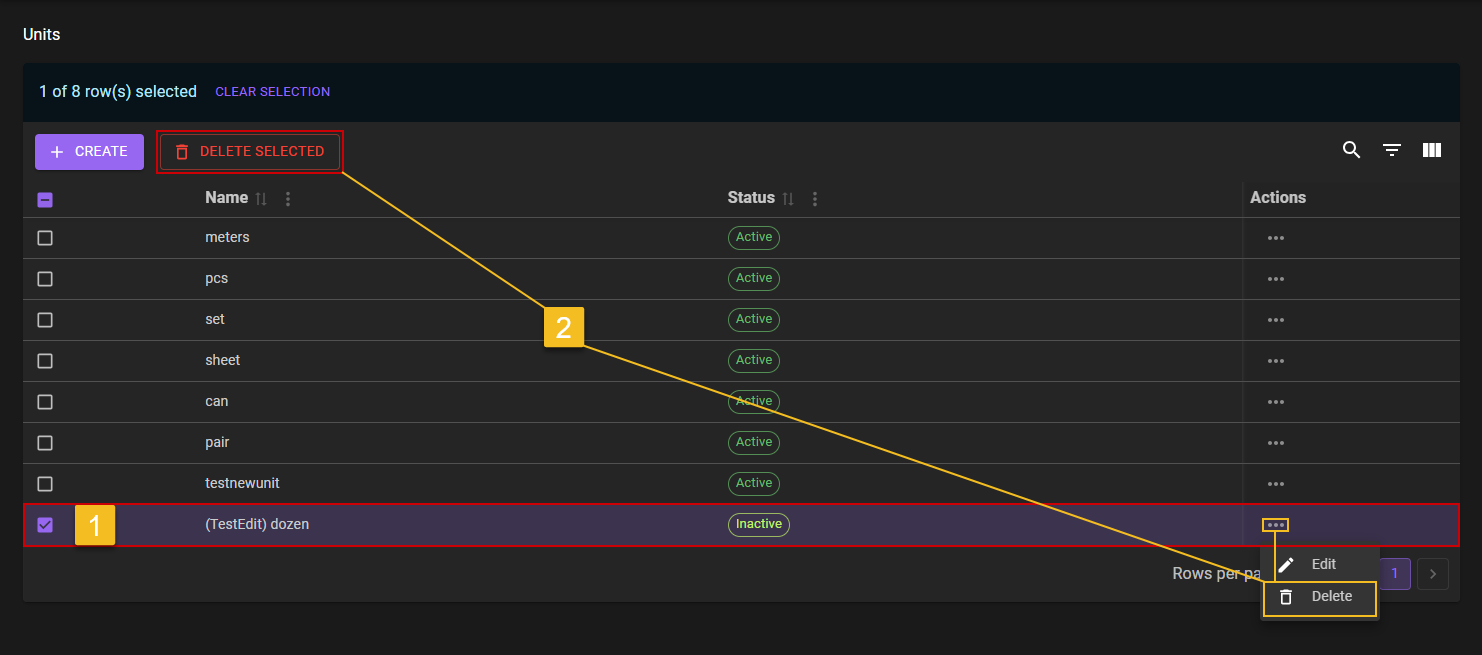The image size is (1482, 655).
Task: Click the Clear Selection link
Action: coord(272,92)
